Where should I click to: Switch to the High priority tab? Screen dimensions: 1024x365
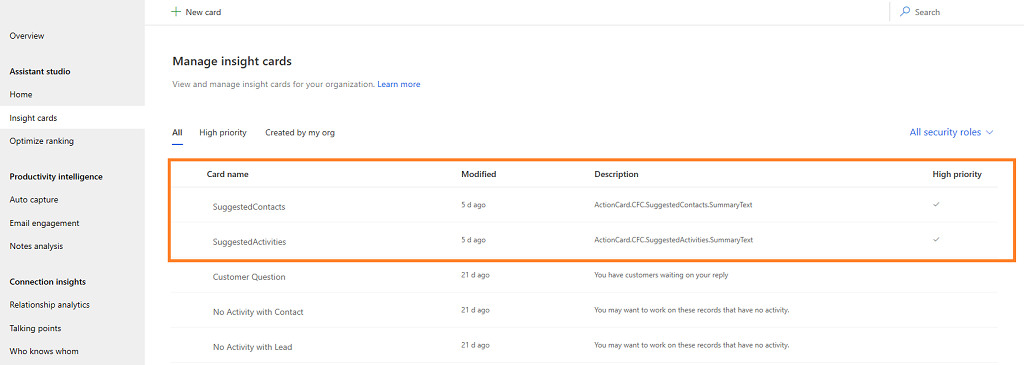coord(223,133)
